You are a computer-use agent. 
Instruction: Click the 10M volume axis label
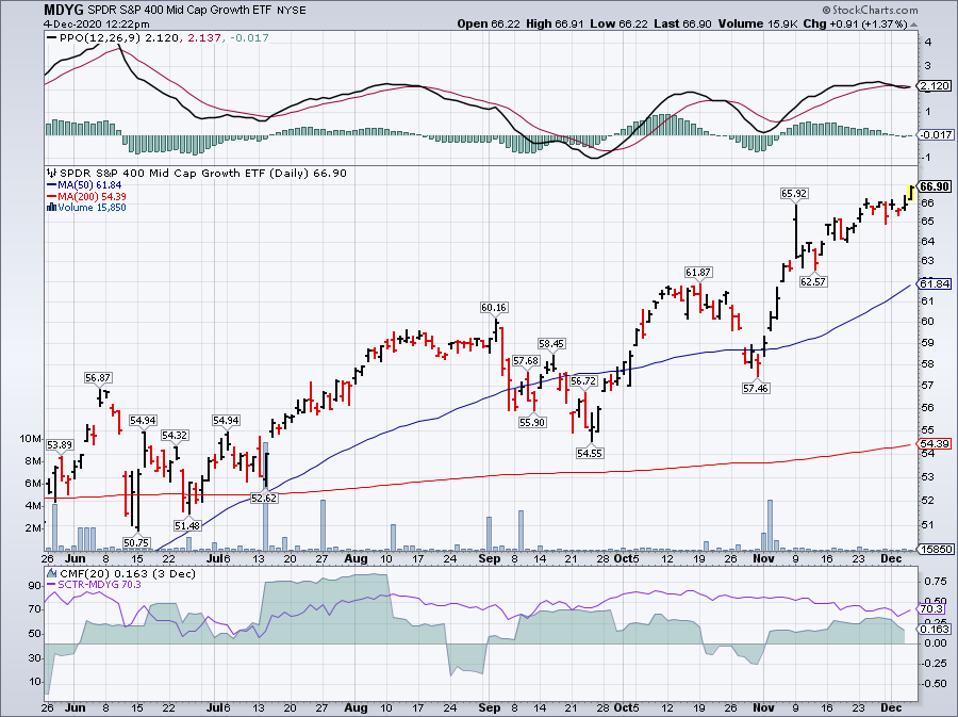(x=31, y=439)
